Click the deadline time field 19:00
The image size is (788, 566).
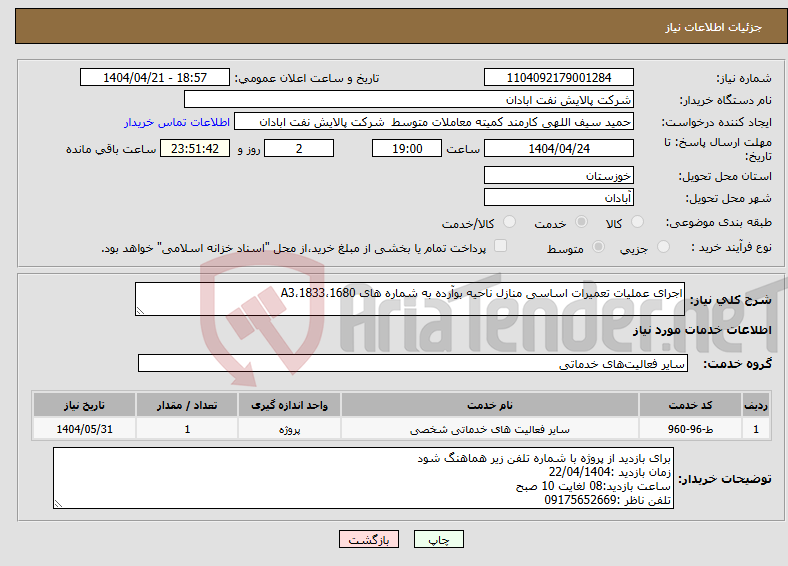click(x=407, y=148)
